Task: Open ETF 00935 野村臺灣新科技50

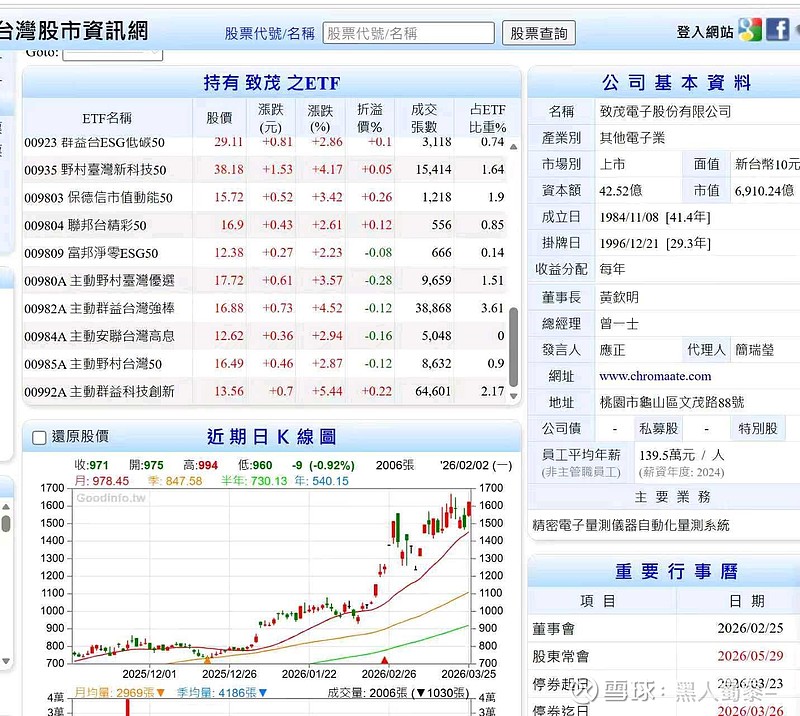Action: [x=95, y=170]
